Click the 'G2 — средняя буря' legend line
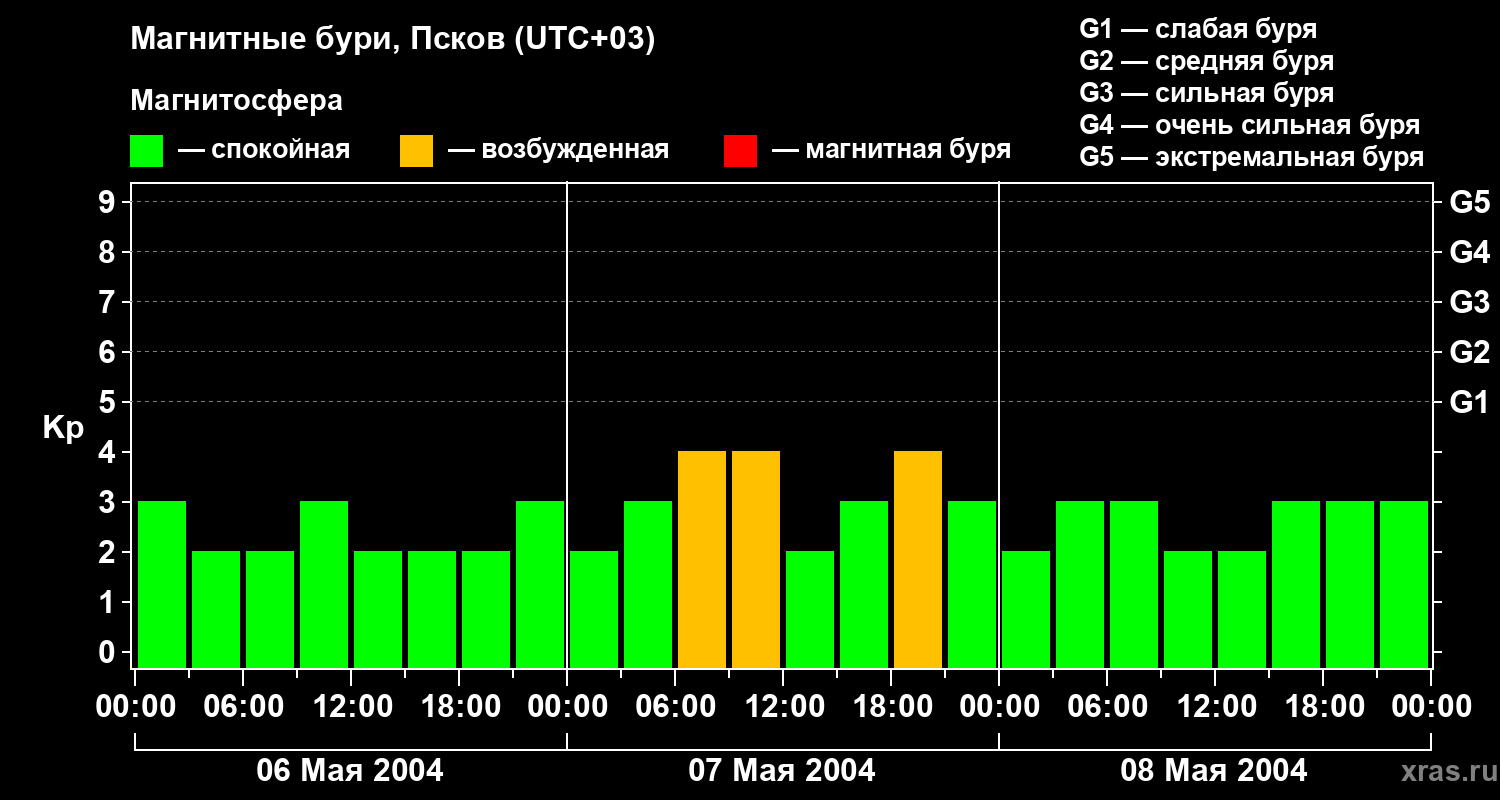This screenshot has width=1500, height=800. coord(1206,61)
